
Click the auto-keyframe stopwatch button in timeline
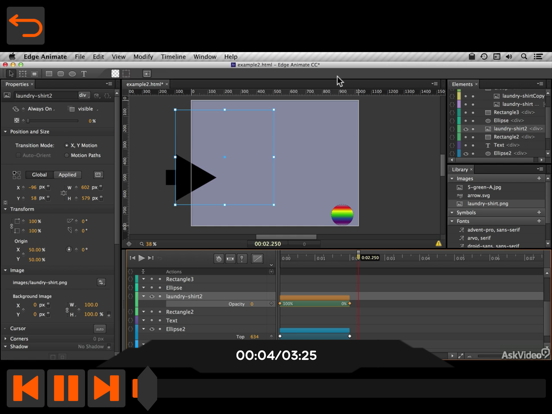pos(219,259)
